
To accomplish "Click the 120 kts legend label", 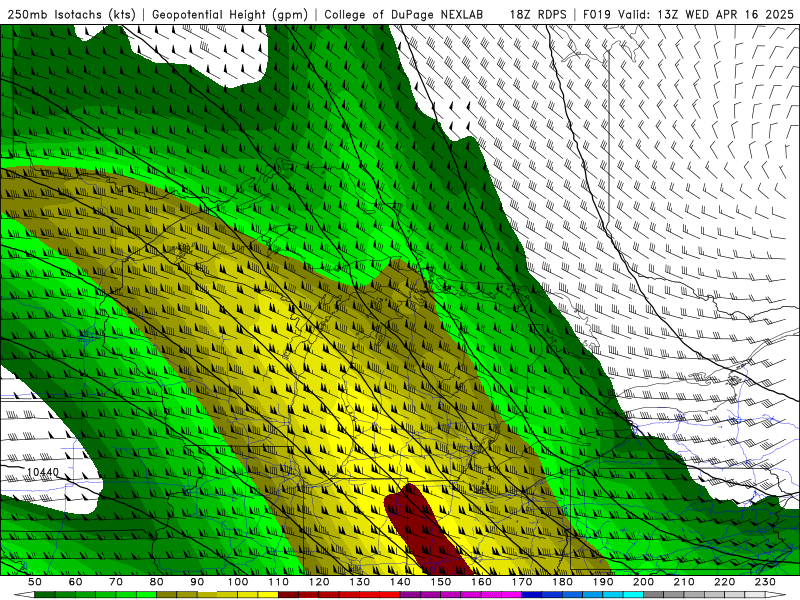I will tap(319, 582).
